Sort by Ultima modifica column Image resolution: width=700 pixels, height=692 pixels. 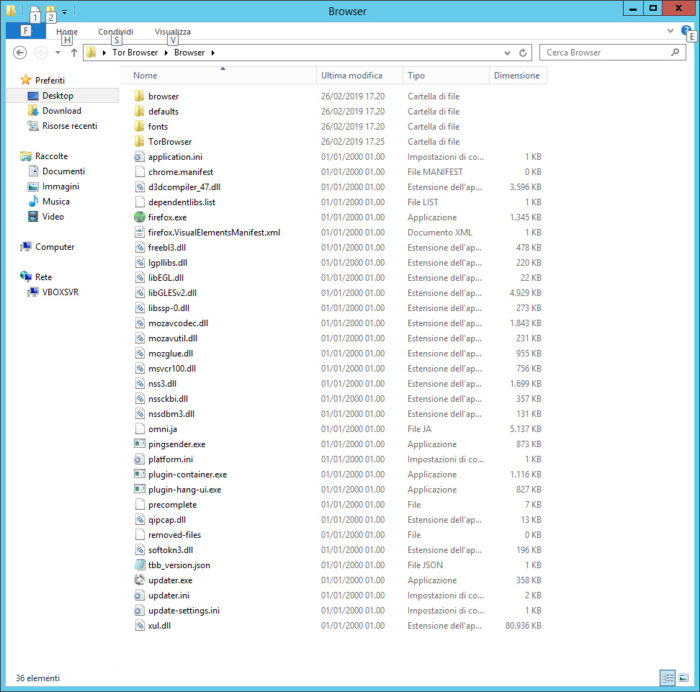pyautogui.click(x=360, y=75)
